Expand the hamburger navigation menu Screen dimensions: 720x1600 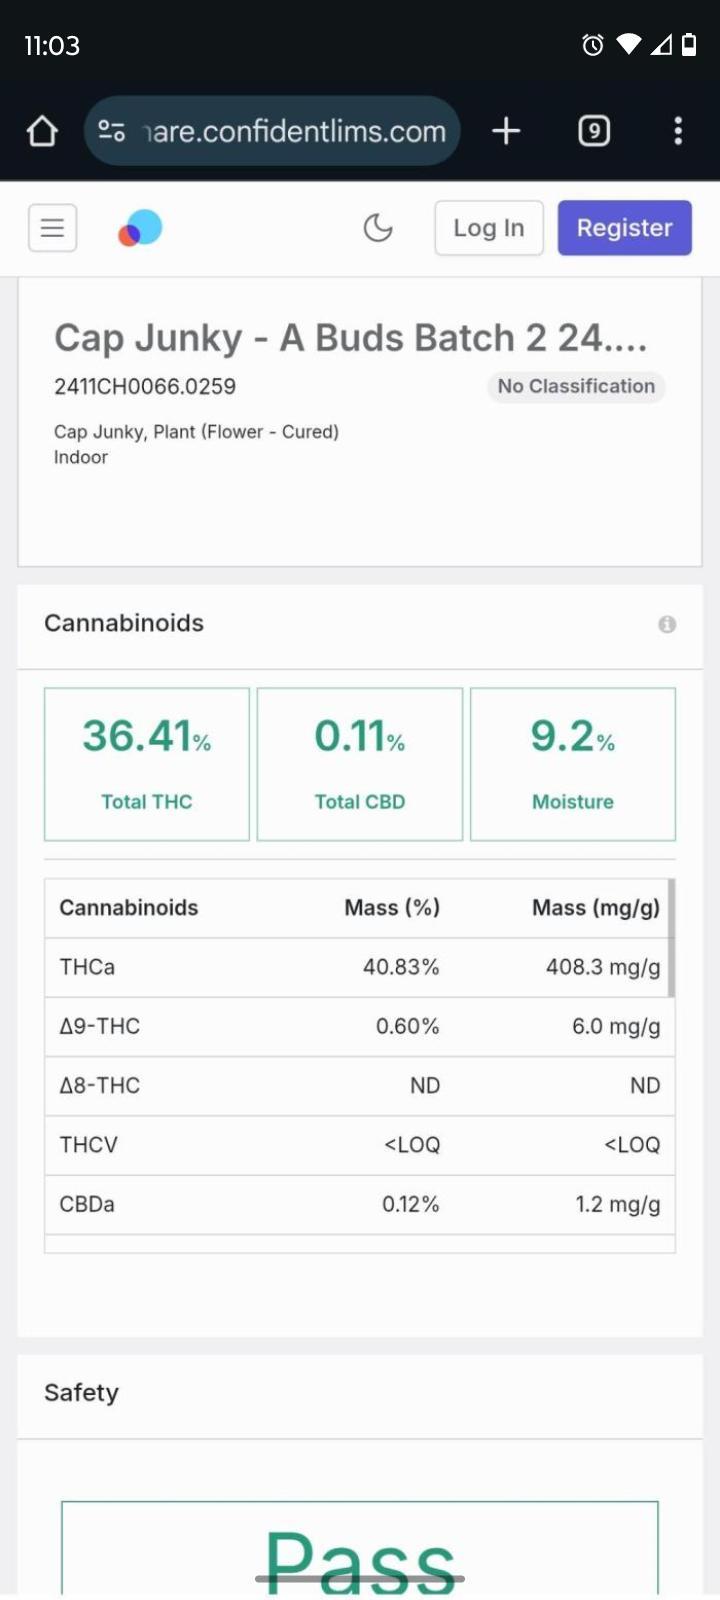[52, 228]
